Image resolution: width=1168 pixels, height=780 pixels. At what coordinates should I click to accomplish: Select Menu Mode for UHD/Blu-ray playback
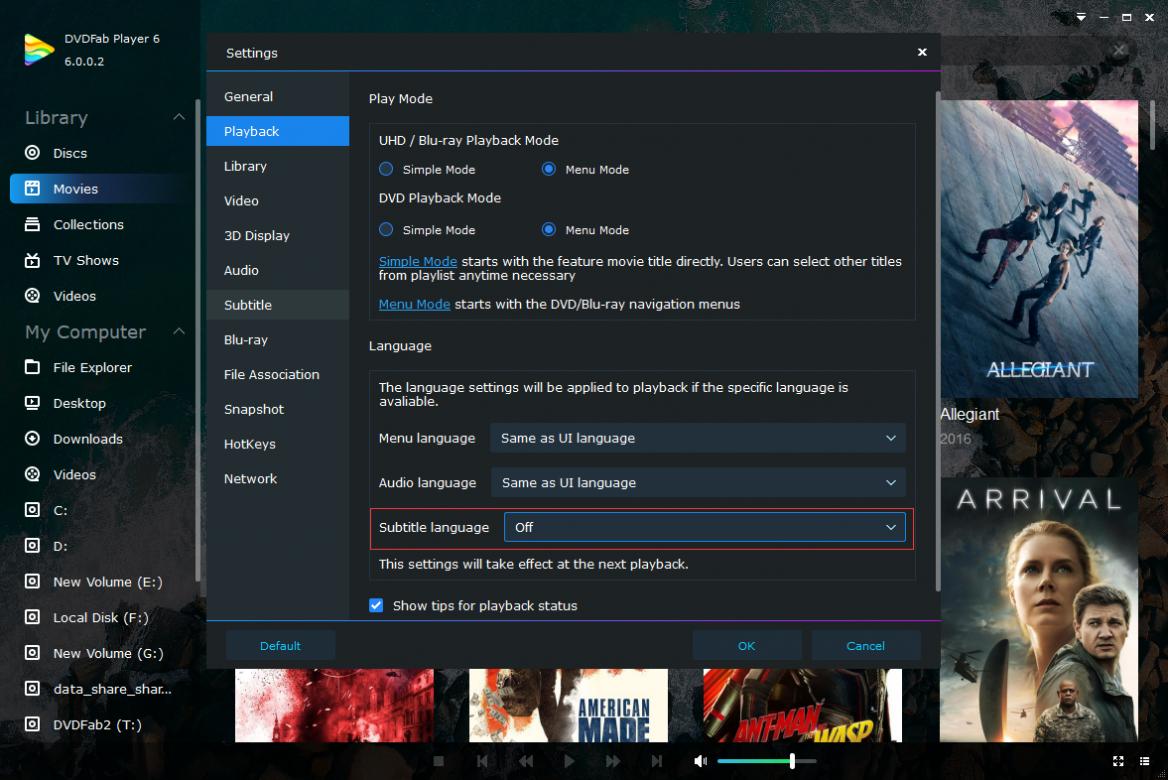[548, 169]
